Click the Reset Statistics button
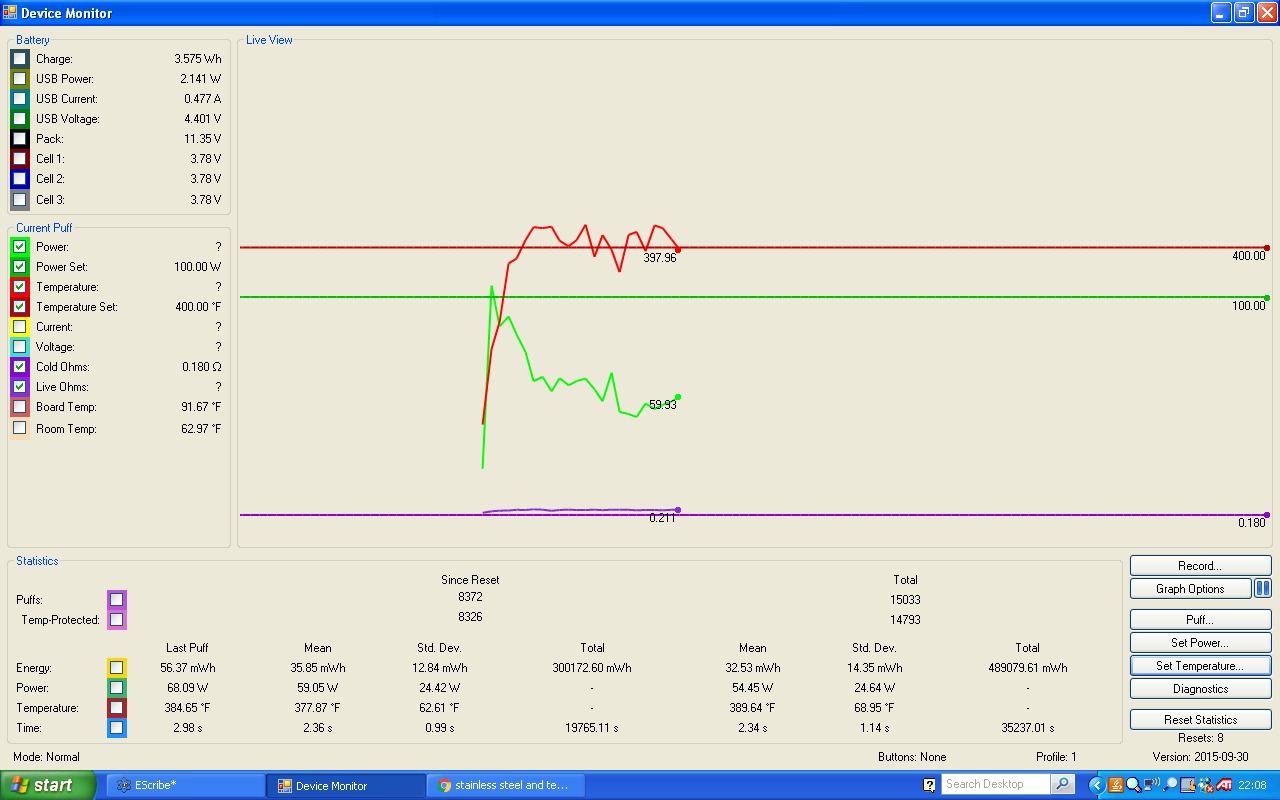Viewport: 1280px width, 800px height. click(1200, 720)
